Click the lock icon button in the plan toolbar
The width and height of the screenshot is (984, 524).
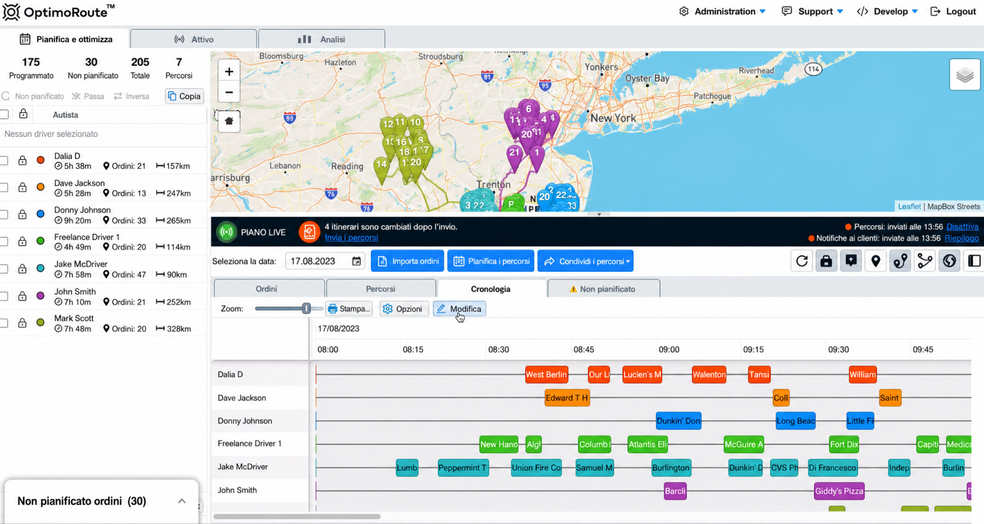pos(826,261)
